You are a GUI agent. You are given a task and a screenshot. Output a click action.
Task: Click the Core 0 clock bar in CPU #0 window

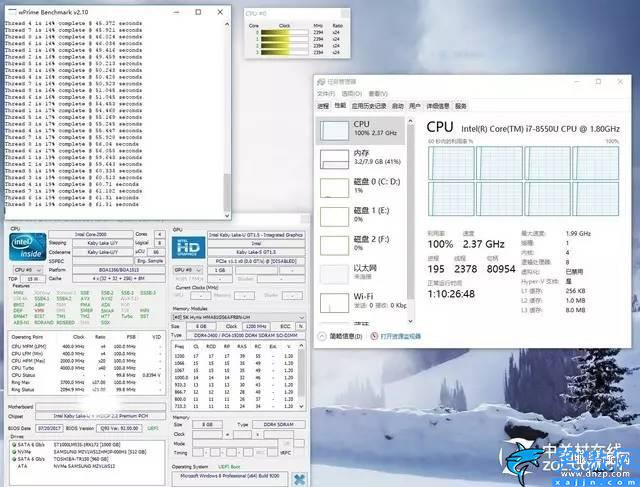(284, 32)
